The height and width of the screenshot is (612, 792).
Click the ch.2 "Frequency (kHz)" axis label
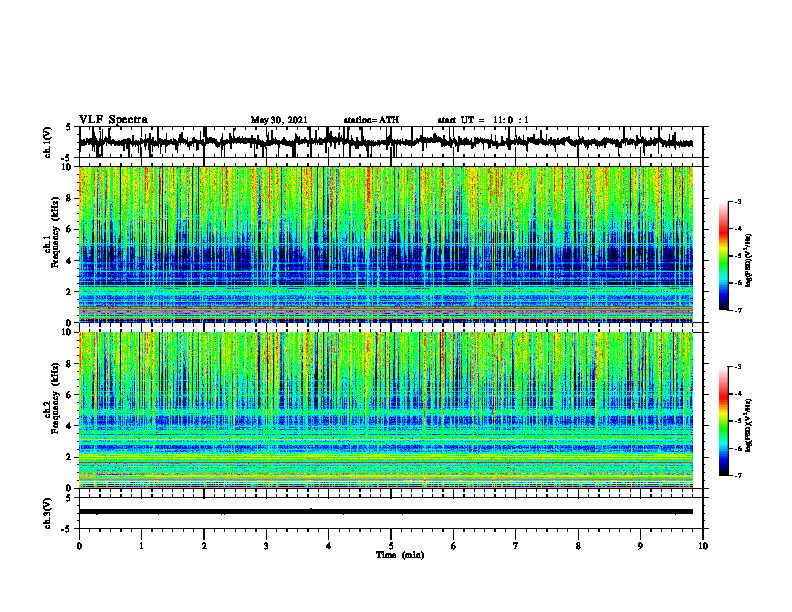pyautogui.click(x=55, y=398)
